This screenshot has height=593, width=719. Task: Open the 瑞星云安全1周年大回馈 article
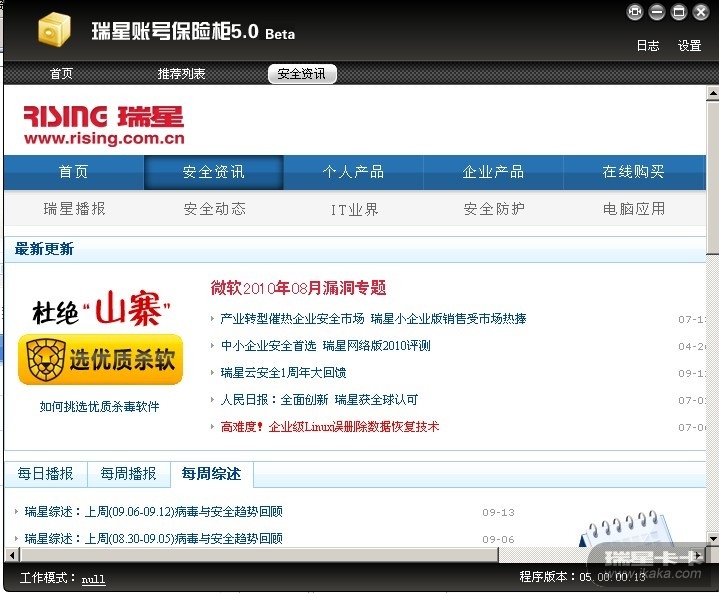point(283,373)
